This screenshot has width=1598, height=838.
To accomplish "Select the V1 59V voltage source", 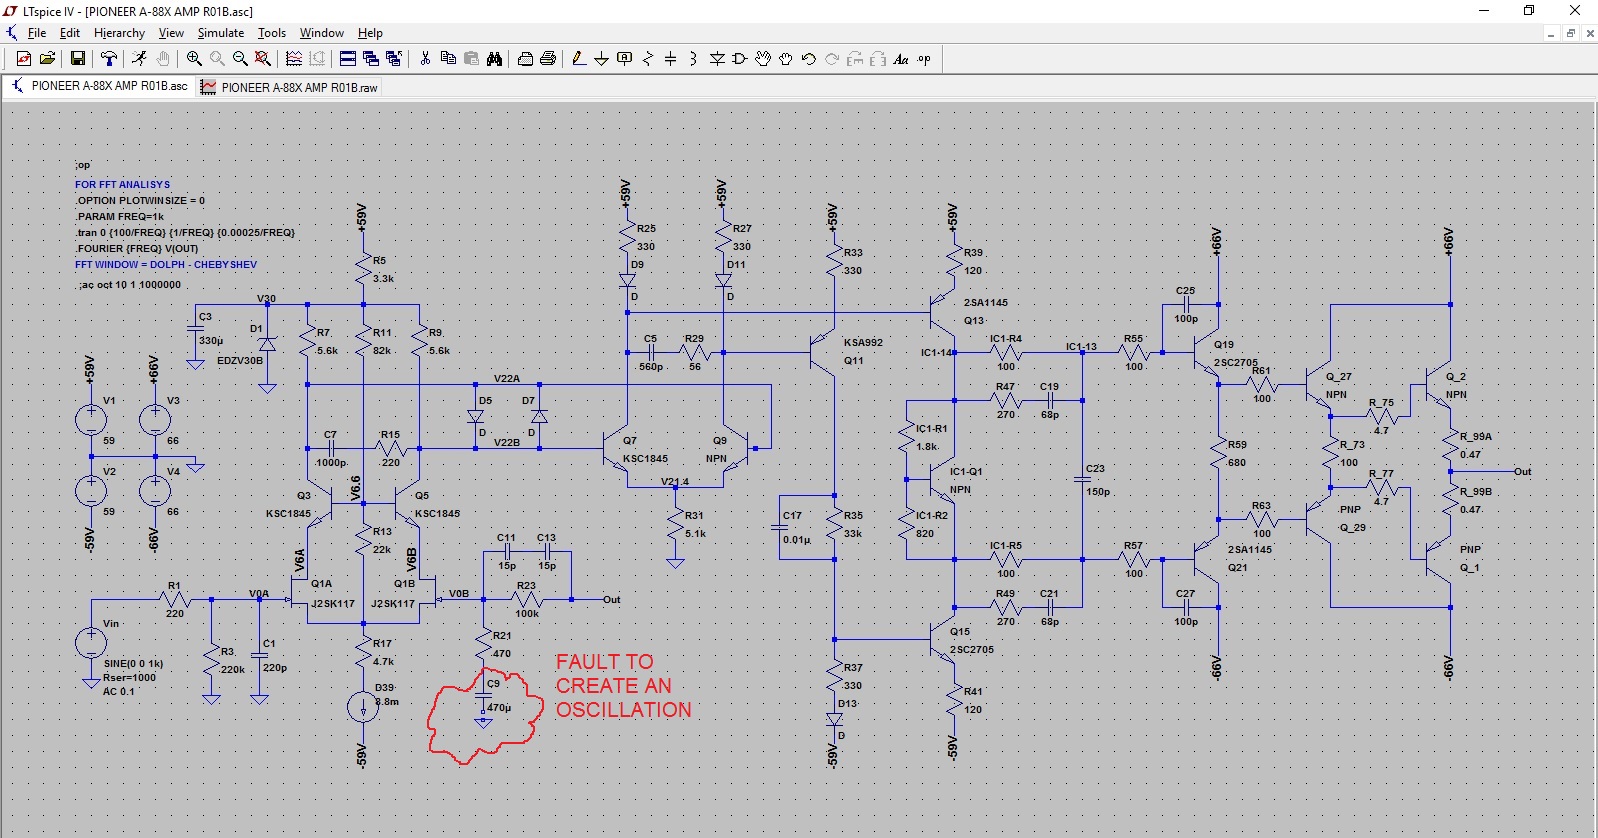I will (91, 420).
